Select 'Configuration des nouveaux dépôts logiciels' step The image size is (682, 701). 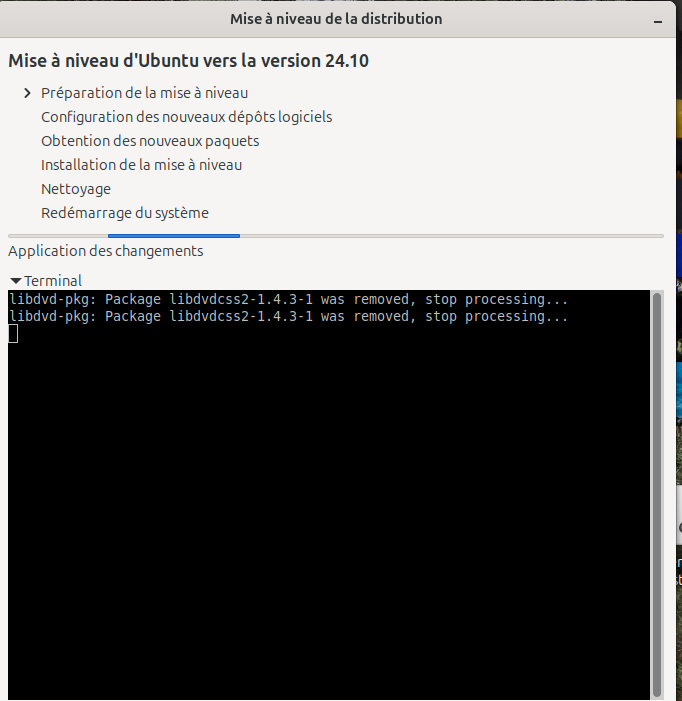coord(186,117)
